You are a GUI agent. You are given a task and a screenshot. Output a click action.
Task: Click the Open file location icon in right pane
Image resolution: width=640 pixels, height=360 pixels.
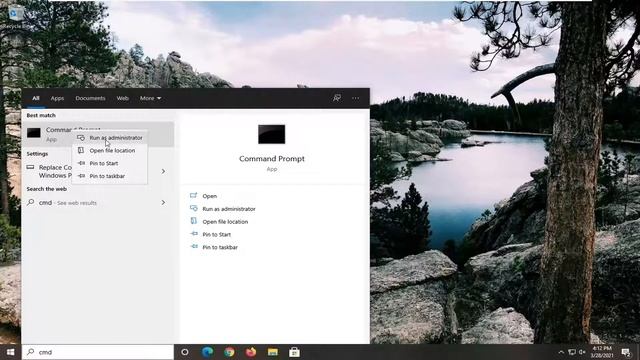[x=193, y=221]
